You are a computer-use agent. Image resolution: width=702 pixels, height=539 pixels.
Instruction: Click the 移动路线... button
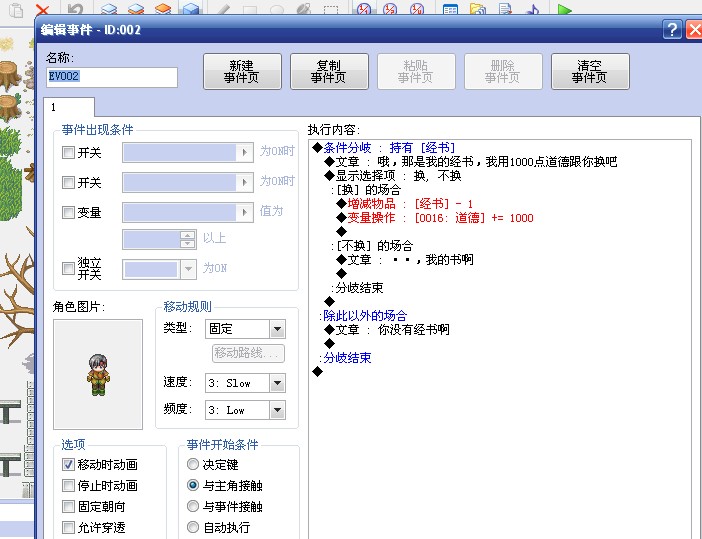pos(248,353)
